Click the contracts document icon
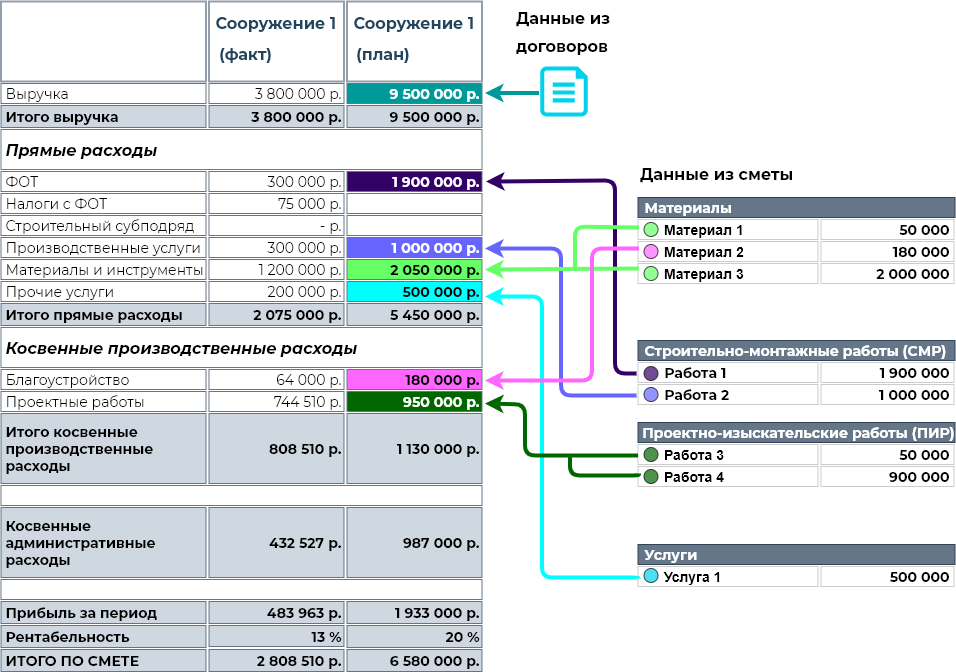 (564, 92)
